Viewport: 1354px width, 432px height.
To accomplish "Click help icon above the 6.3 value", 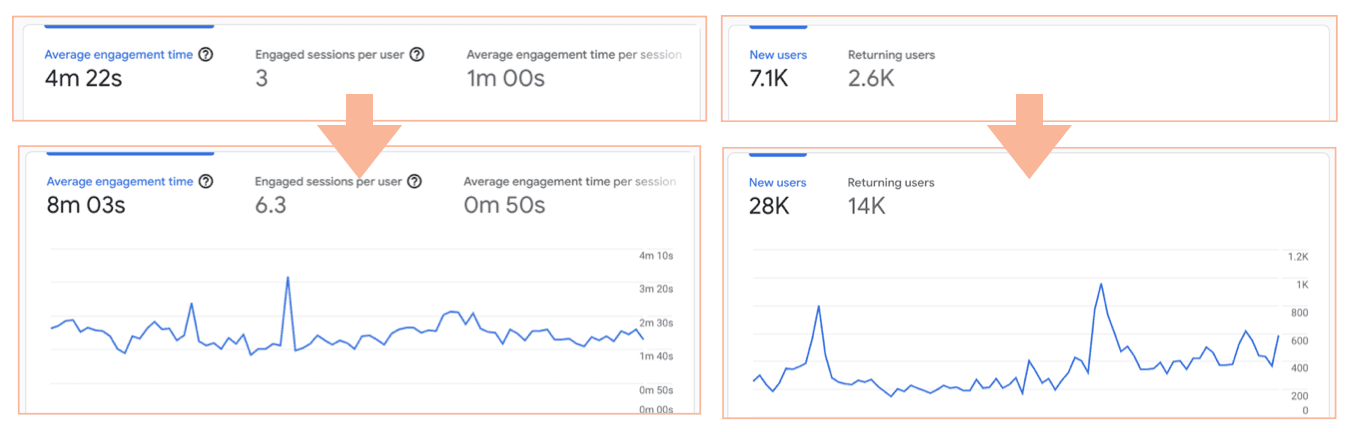I will 415,182.
